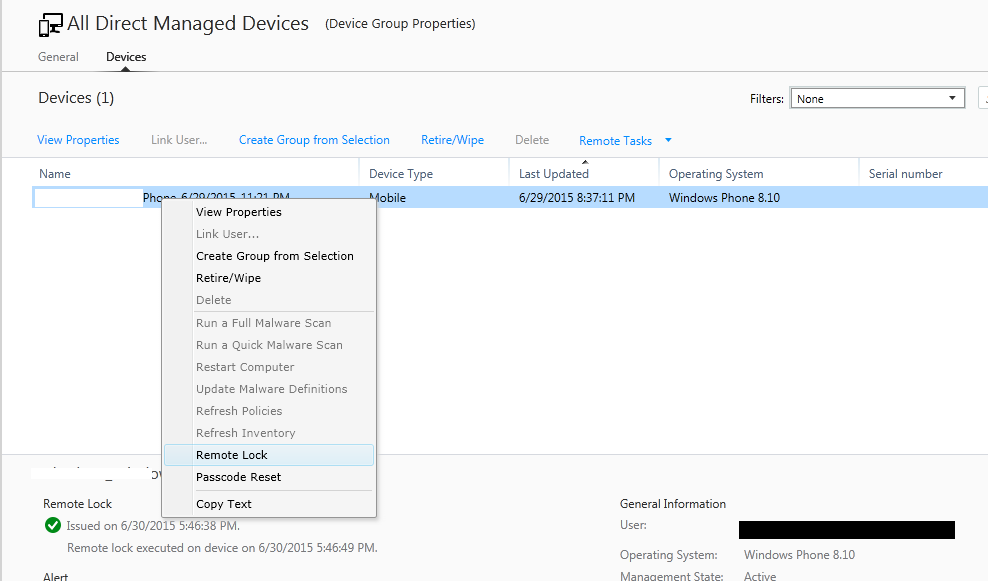Choose Create Group from Selection in context menu
Image resolution: width=988 pixels, height=581 pixels.
pos(275,255)
